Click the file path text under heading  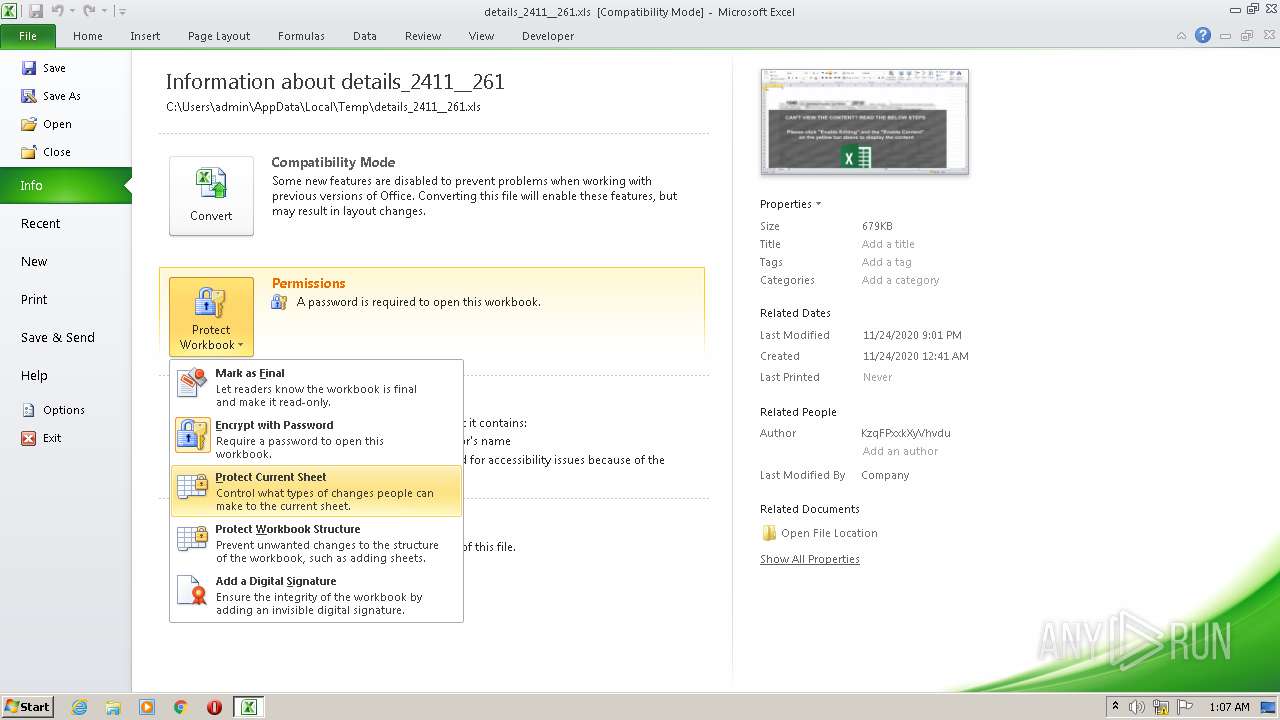point(323,106)
